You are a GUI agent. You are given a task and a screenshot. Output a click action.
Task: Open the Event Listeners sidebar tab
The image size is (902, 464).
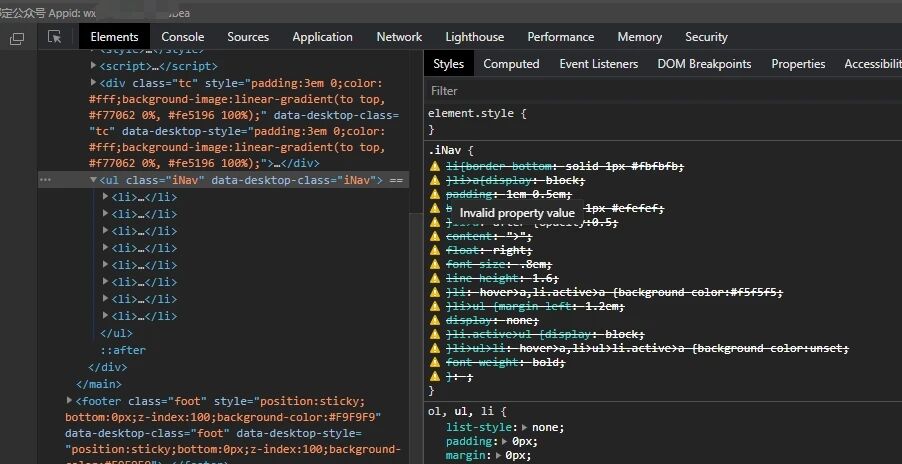599,64
